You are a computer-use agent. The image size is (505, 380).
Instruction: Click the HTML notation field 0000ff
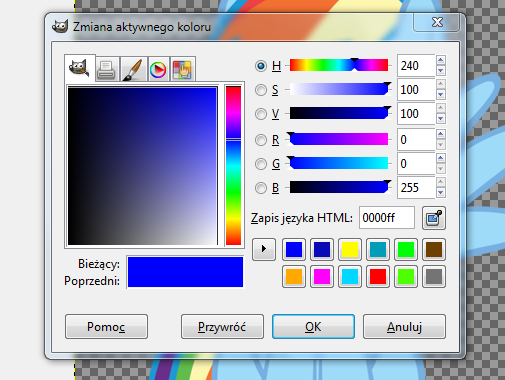(x=387, y=218)
